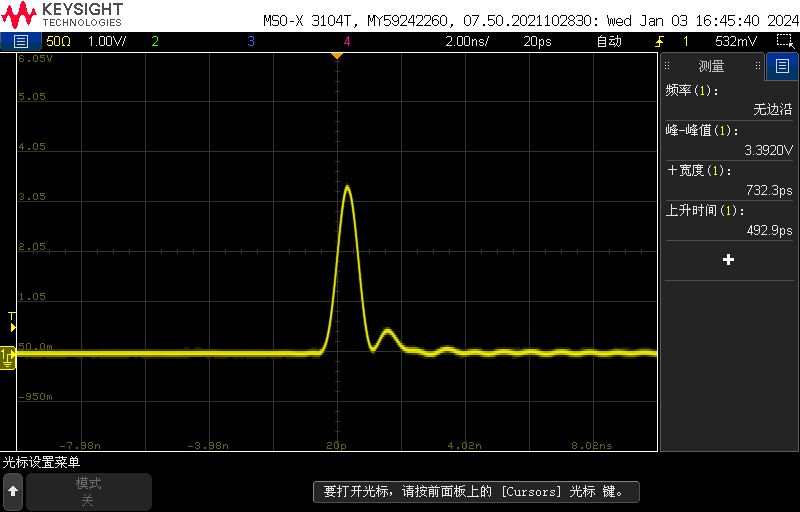Screen dimensions: 800x512
Task: Click the rising-edge trigger slope icon
Action: pos(659,41)
